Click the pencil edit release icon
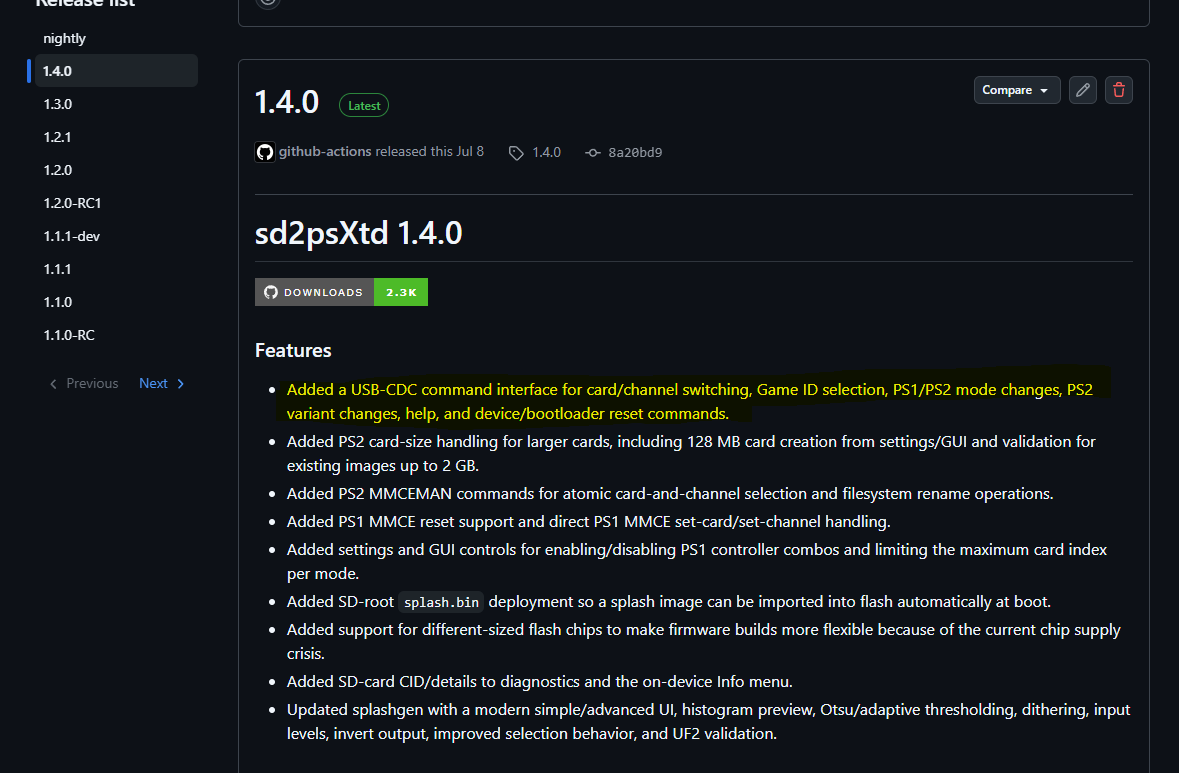1179x773 pixels. 1083,90
